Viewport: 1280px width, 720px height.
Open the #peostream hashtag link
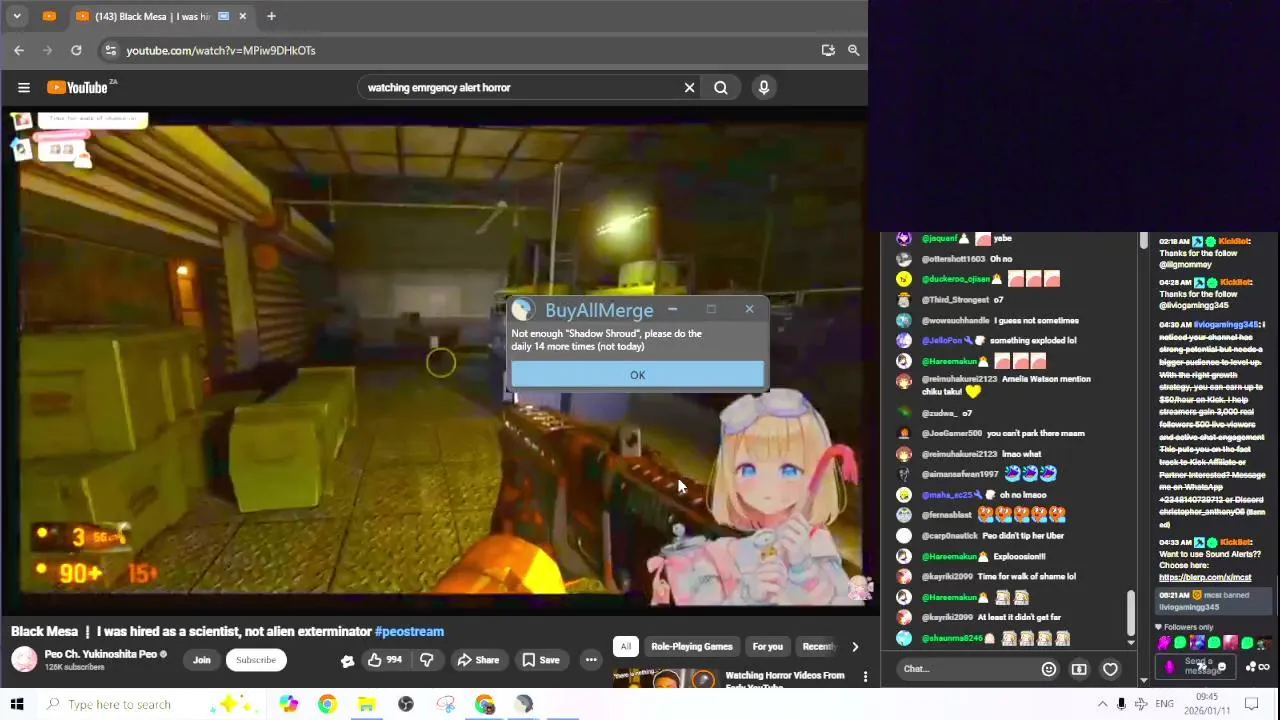(x=409, y=631)
